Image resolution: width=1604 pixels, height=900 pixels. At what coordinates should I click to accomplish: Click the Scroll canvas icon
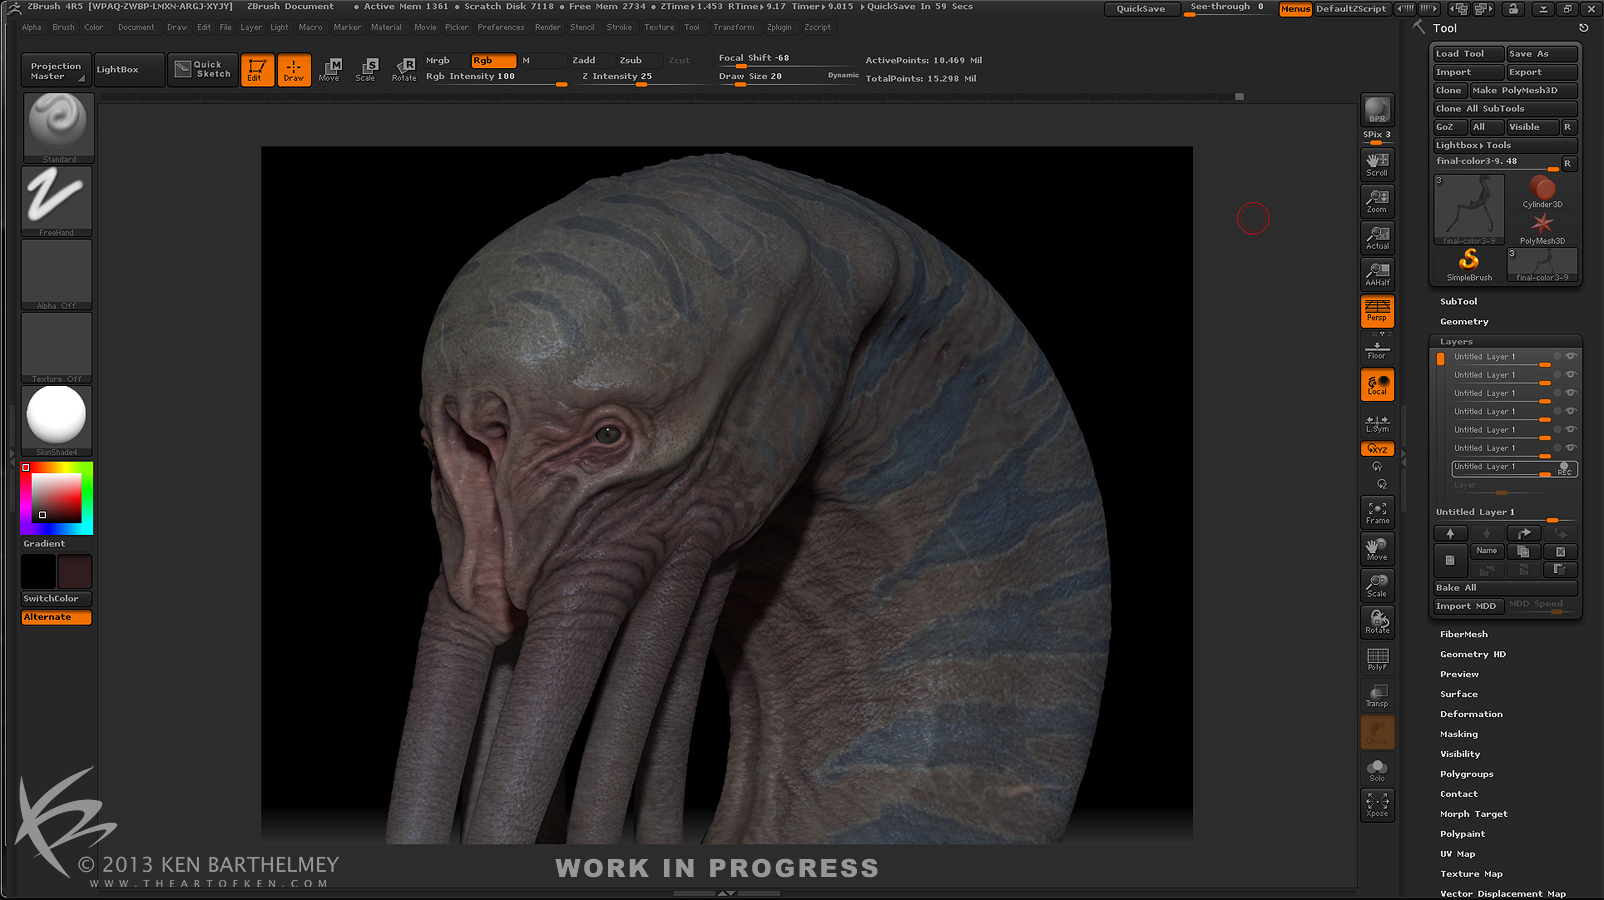1377,164
